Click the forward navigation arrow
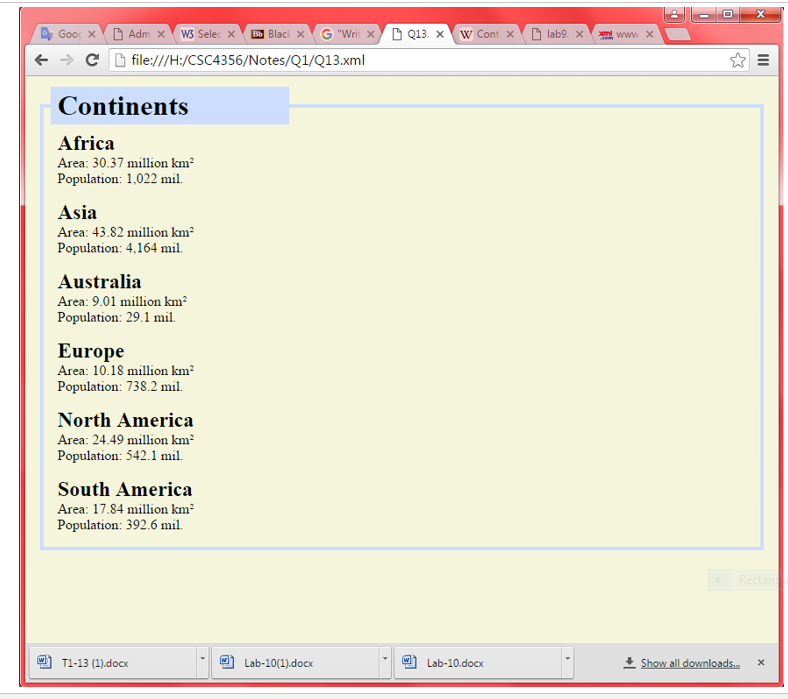788x699 pixels. coord(66,60)
